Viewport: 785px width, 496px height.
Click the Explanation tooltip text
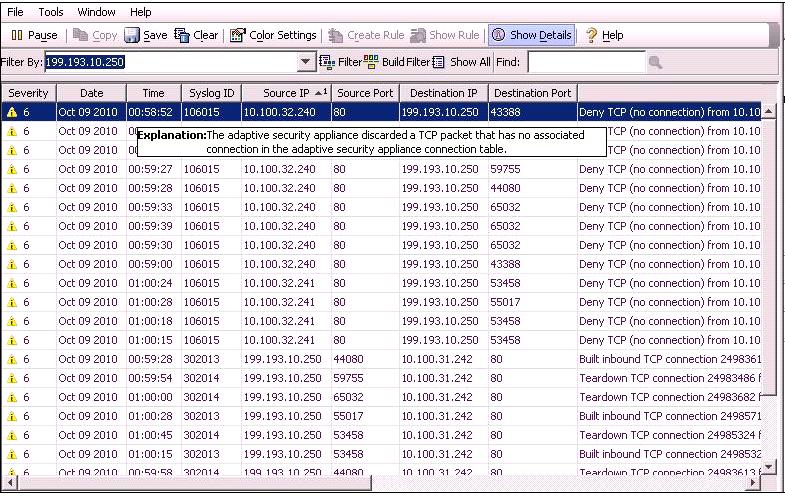(x=371, y=142)
